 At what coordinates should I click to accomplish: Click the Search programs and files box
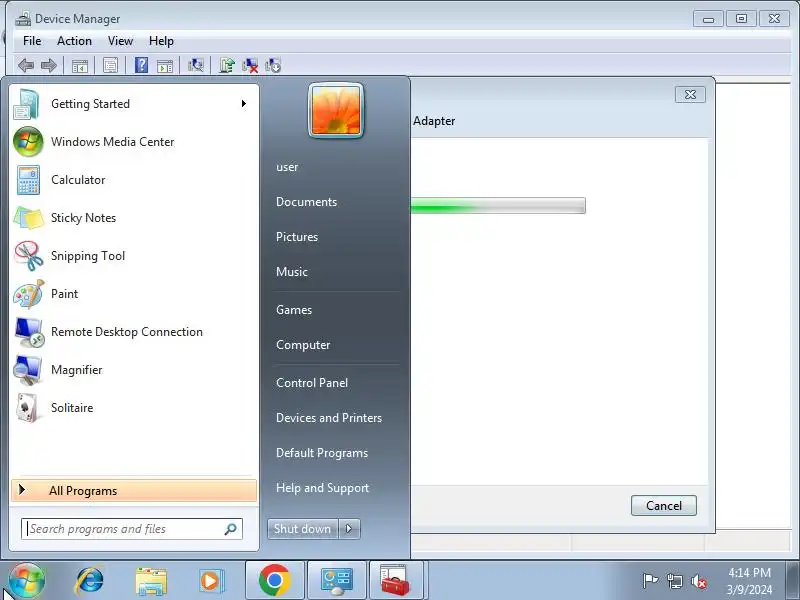(132, 529)
